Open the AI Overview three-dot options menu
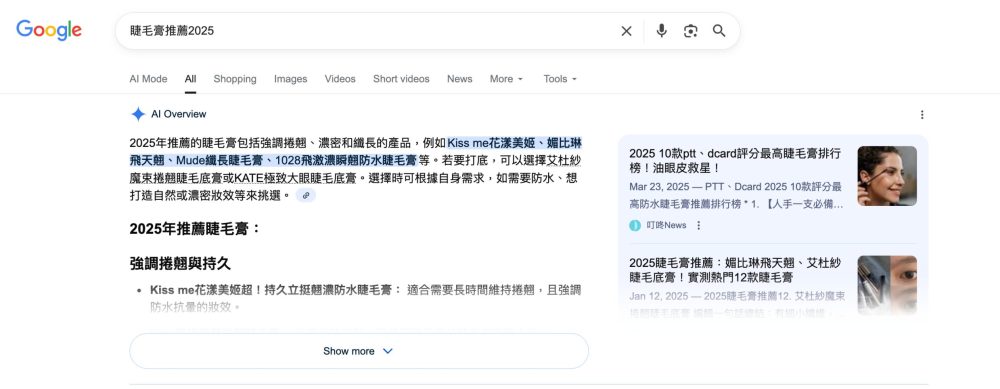Screen dimensions: 1000x389 pyautogui.click(x=922, y=115)
